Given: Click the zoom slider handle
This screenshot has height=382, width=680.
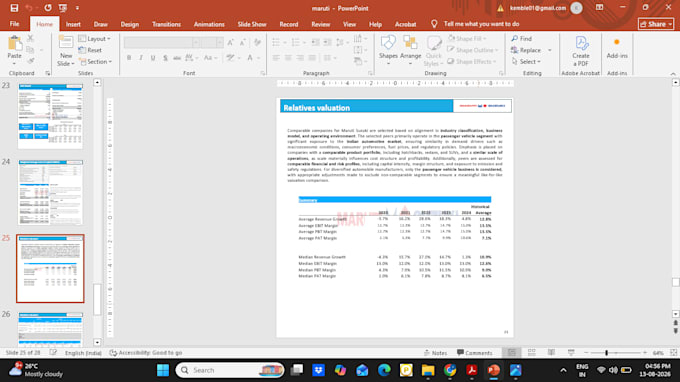Looking at the screenshot, I should click(x=606, y=353).
